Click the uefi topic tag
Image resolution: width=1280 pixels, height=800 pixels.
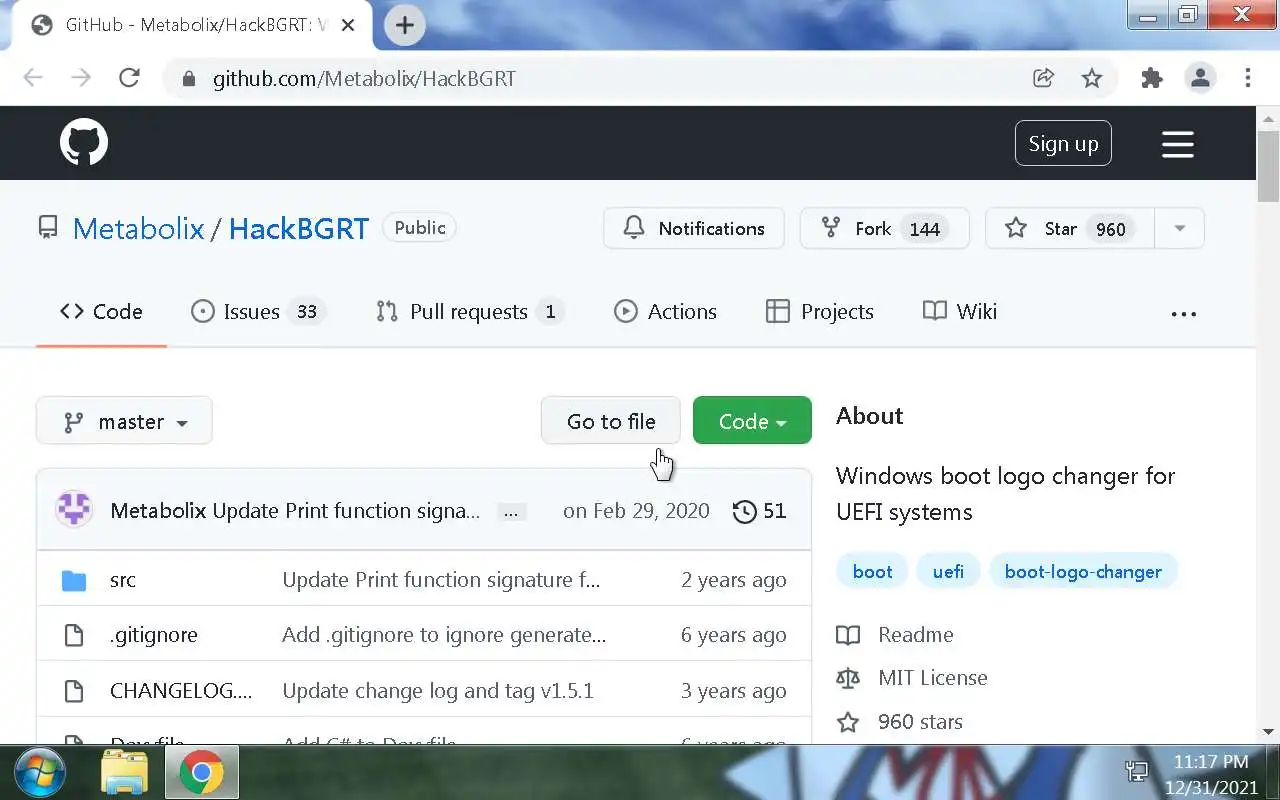point(948,572)
